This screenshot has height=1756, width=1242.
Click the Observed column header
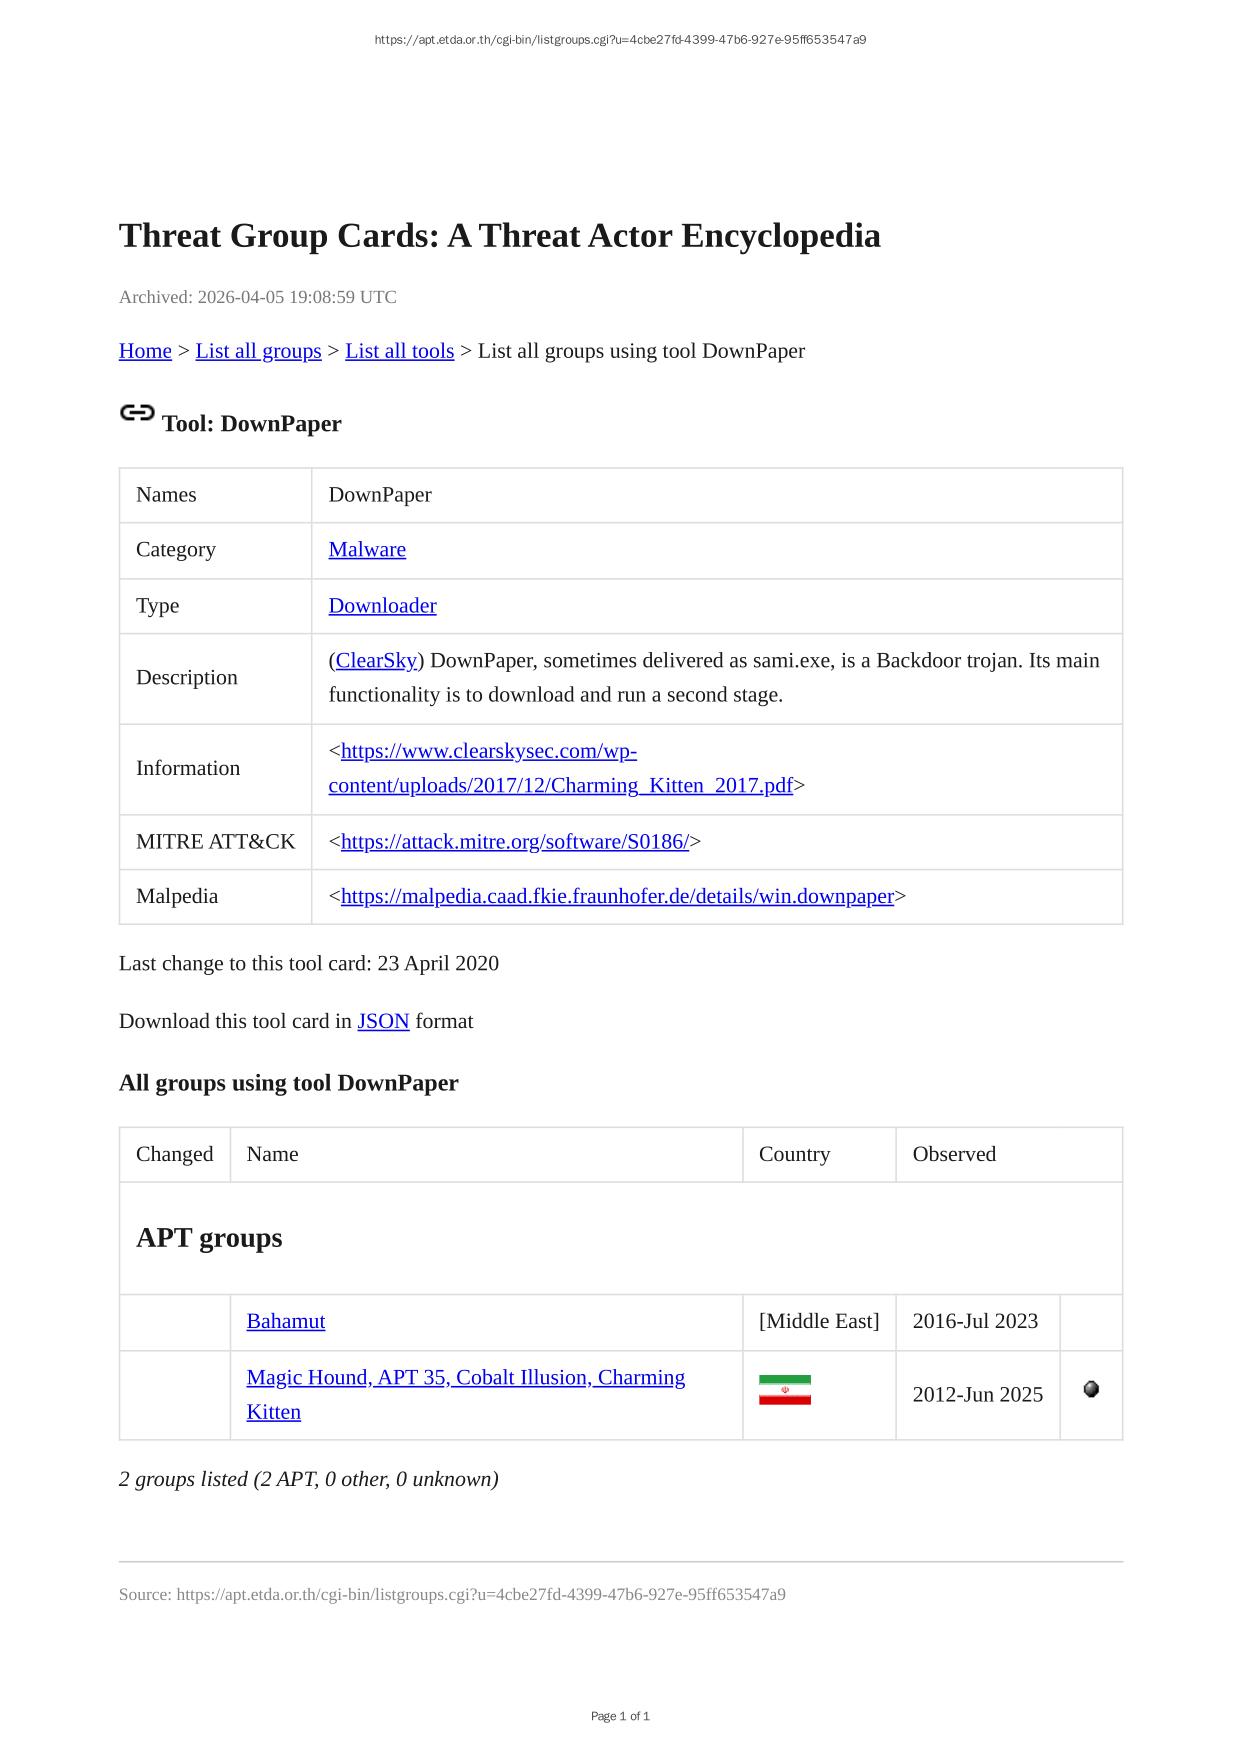pyautogui.click(x=954, y=1154)
